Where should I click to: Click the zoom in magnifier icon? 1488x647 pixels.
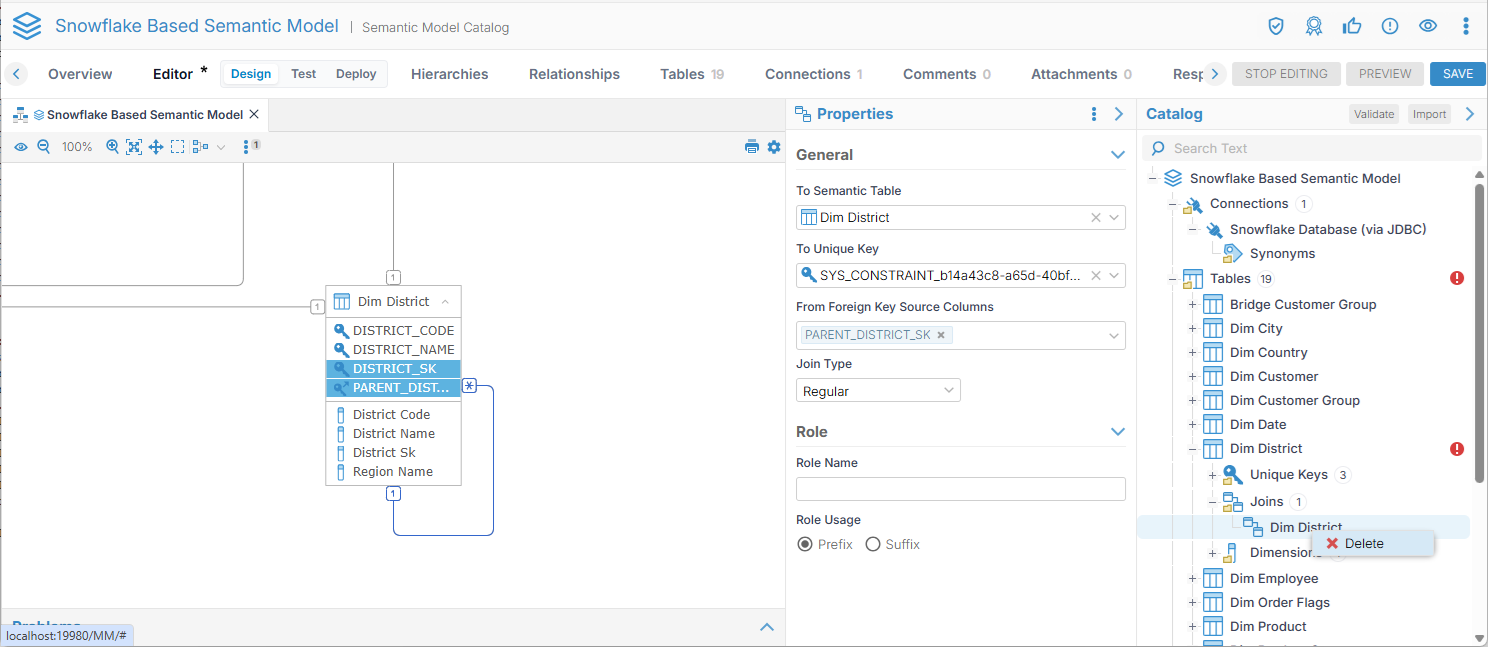click(x=112, y=147)
